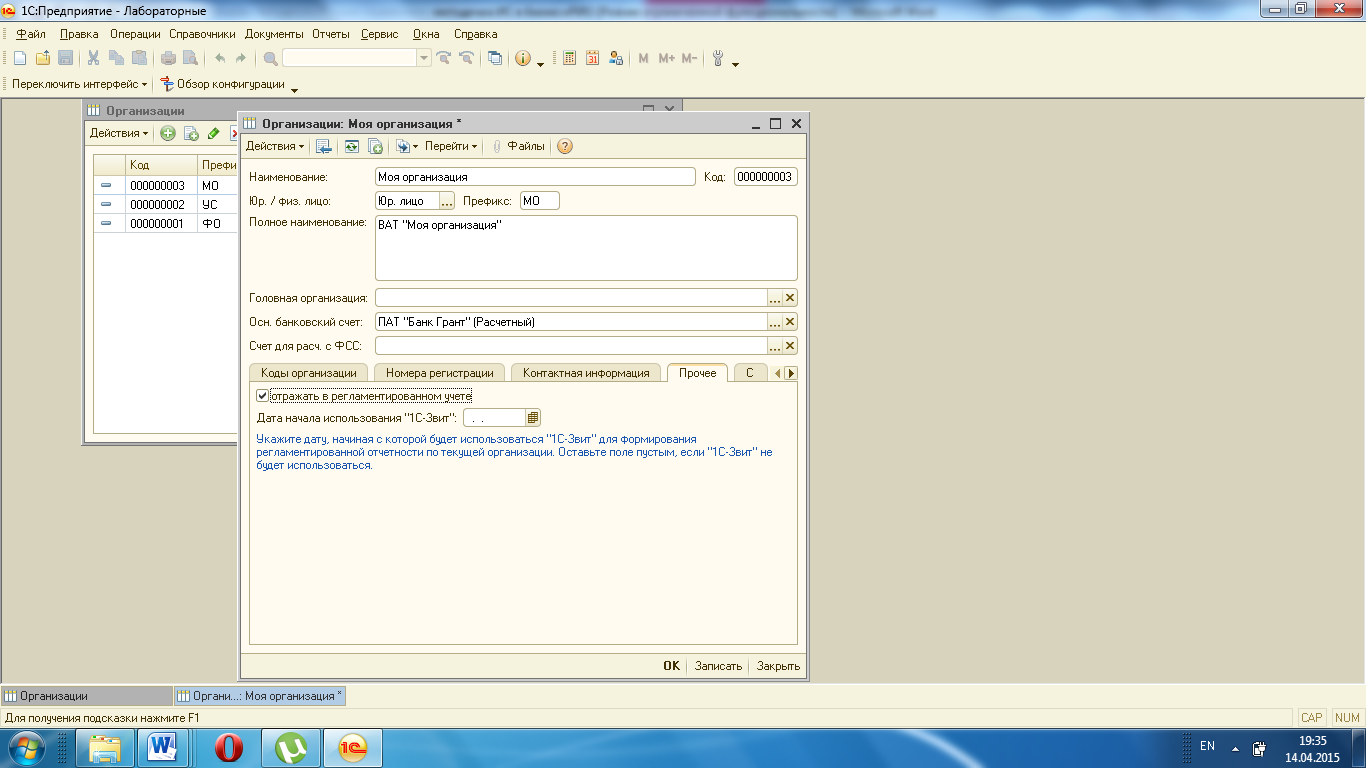This screenshot has width=1366, height=768.
Task: Click the Save diskette icon
Action: [x=65, y=58]
